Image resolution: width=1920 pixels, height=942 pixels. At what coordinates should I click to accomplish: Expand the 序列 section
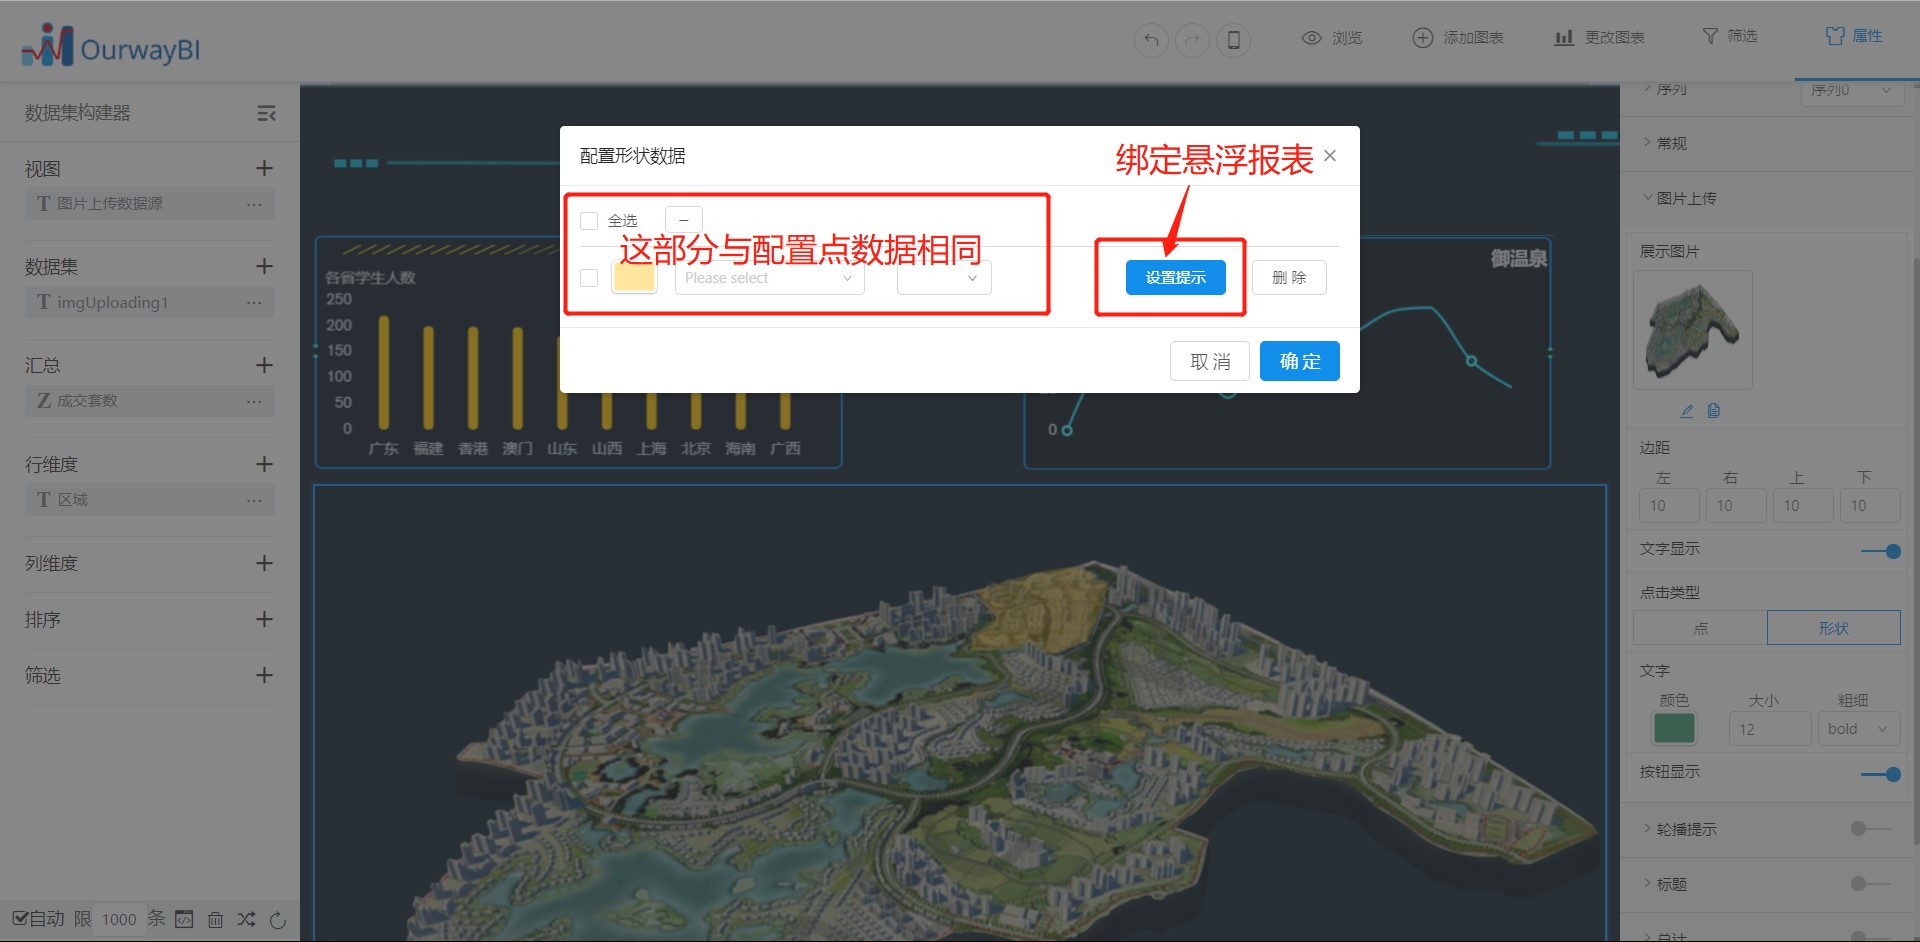[x=1666, y=89]
